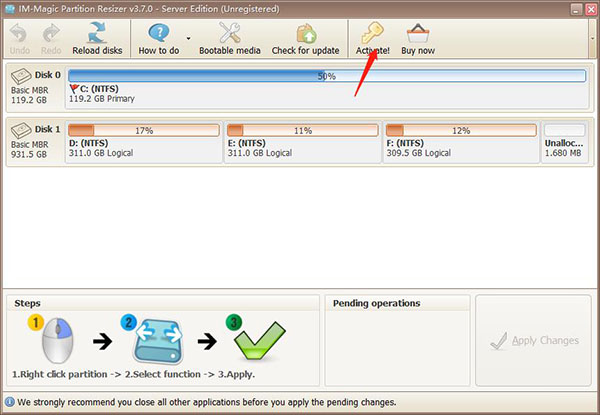Viewport: 600px width, 415px height.
Task: Open the Buy now basket
Action: [x=419, y=32]
